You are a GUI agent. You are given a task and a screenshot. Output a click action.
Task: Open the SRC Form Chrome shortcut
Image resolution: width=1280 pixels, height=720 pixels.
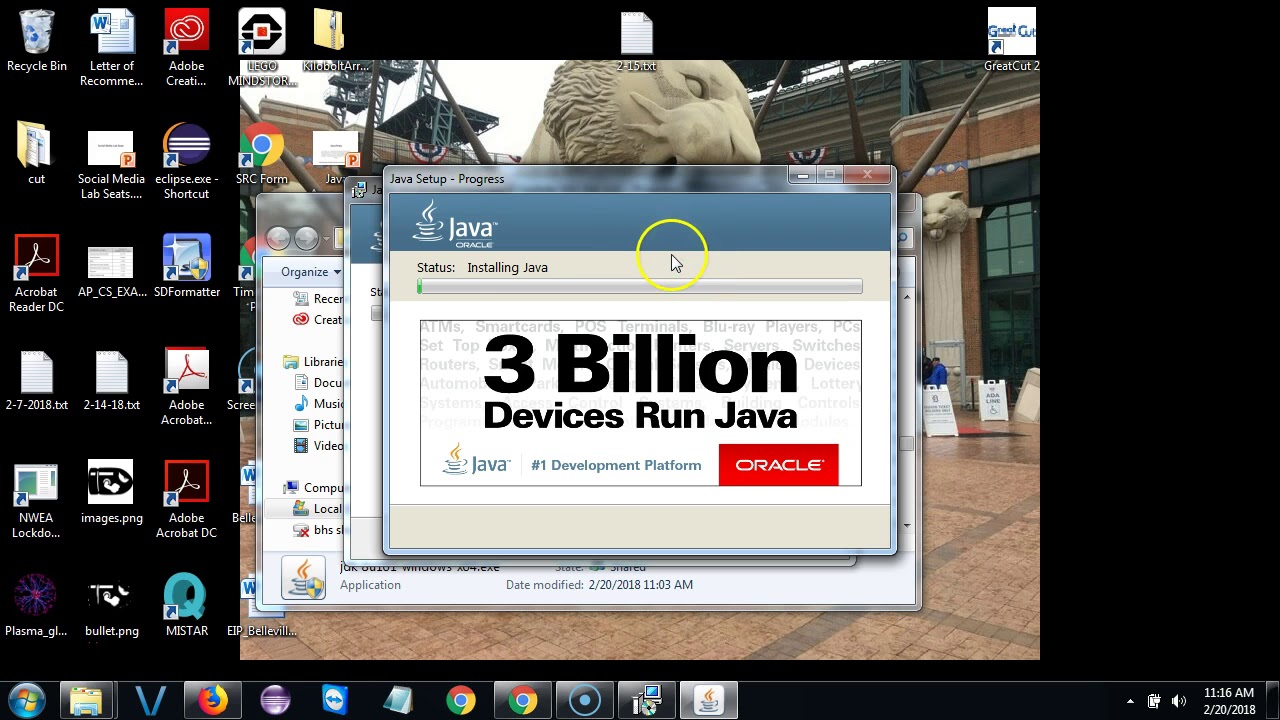coord(262,153)
